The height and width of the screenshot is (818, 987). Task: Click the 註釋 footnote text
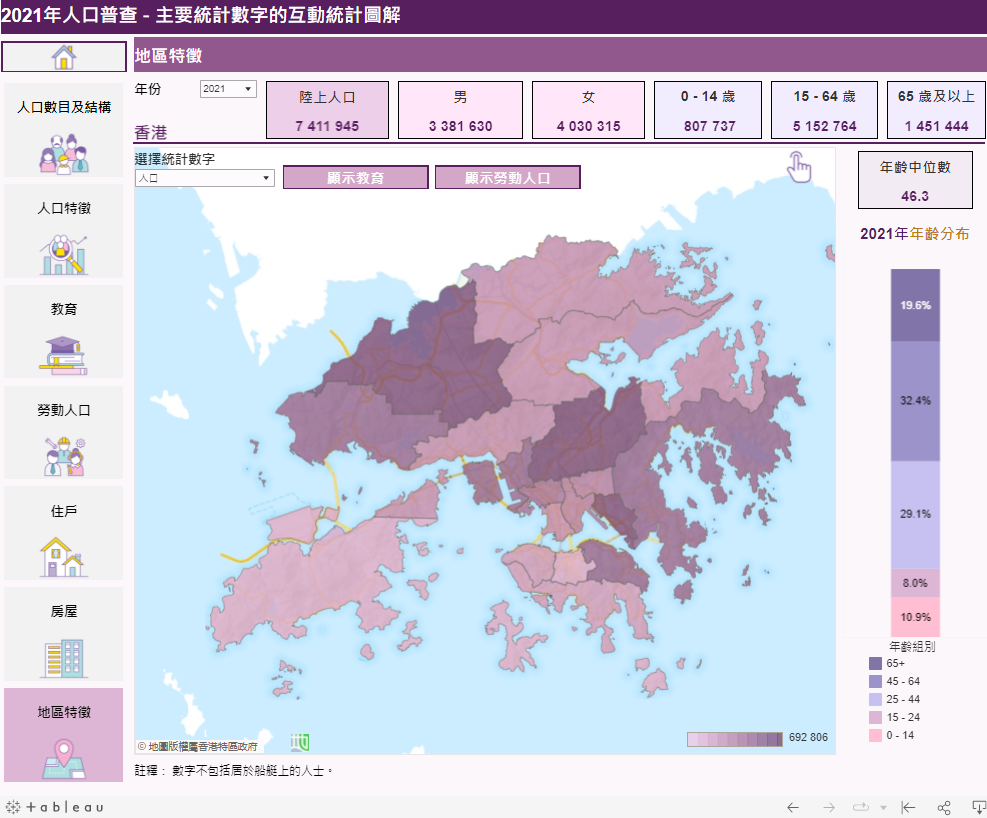tap(234, 770)
